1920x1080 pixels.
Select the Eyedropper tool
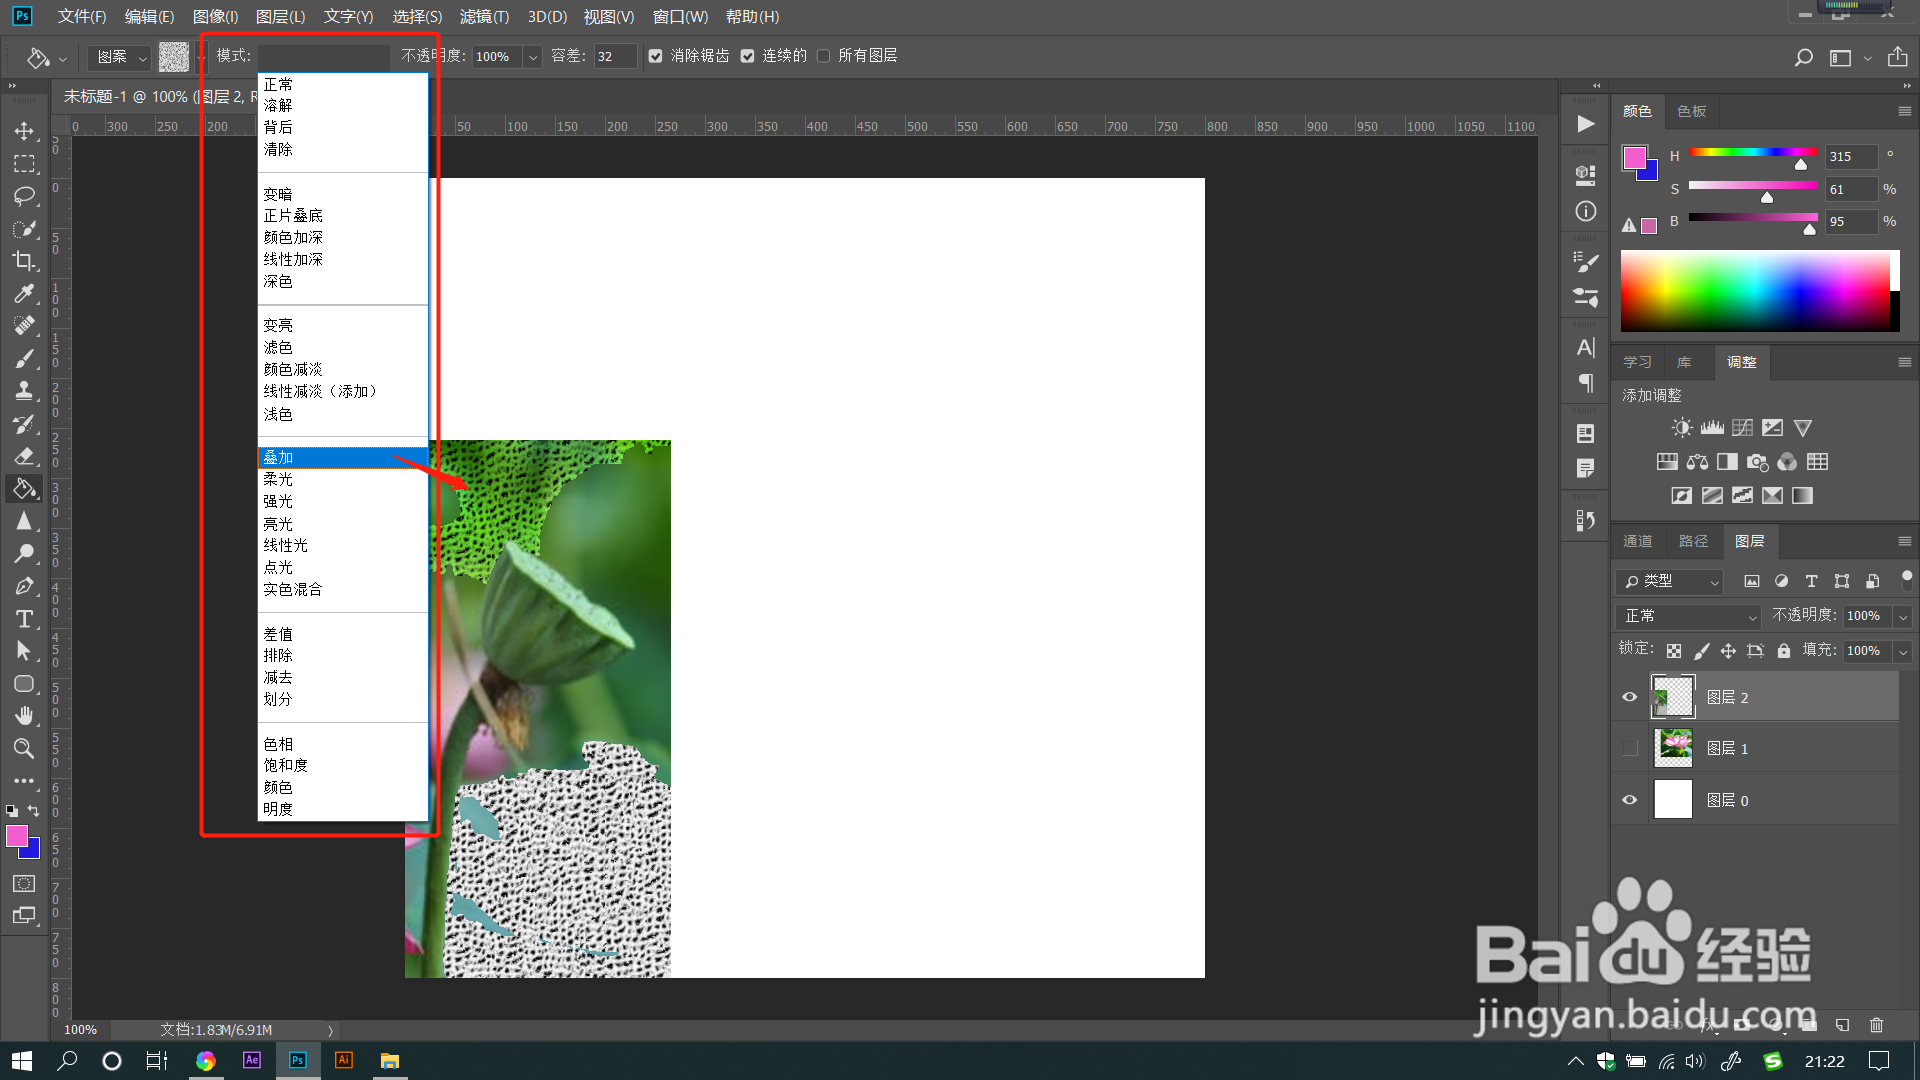click(24, 293)
